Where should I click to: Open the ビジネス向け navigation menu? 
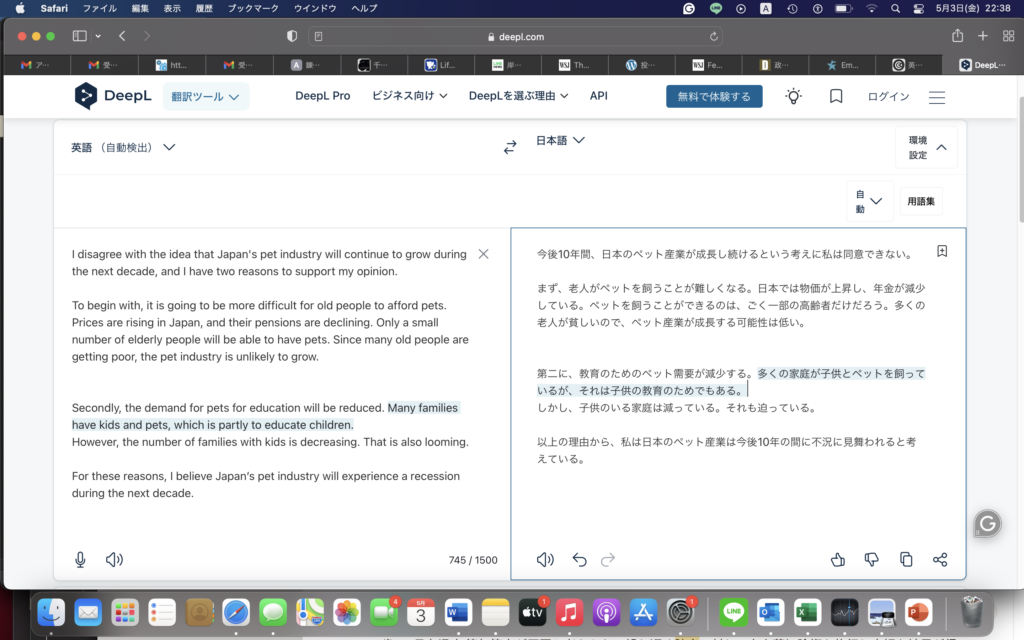coord(409,96)
